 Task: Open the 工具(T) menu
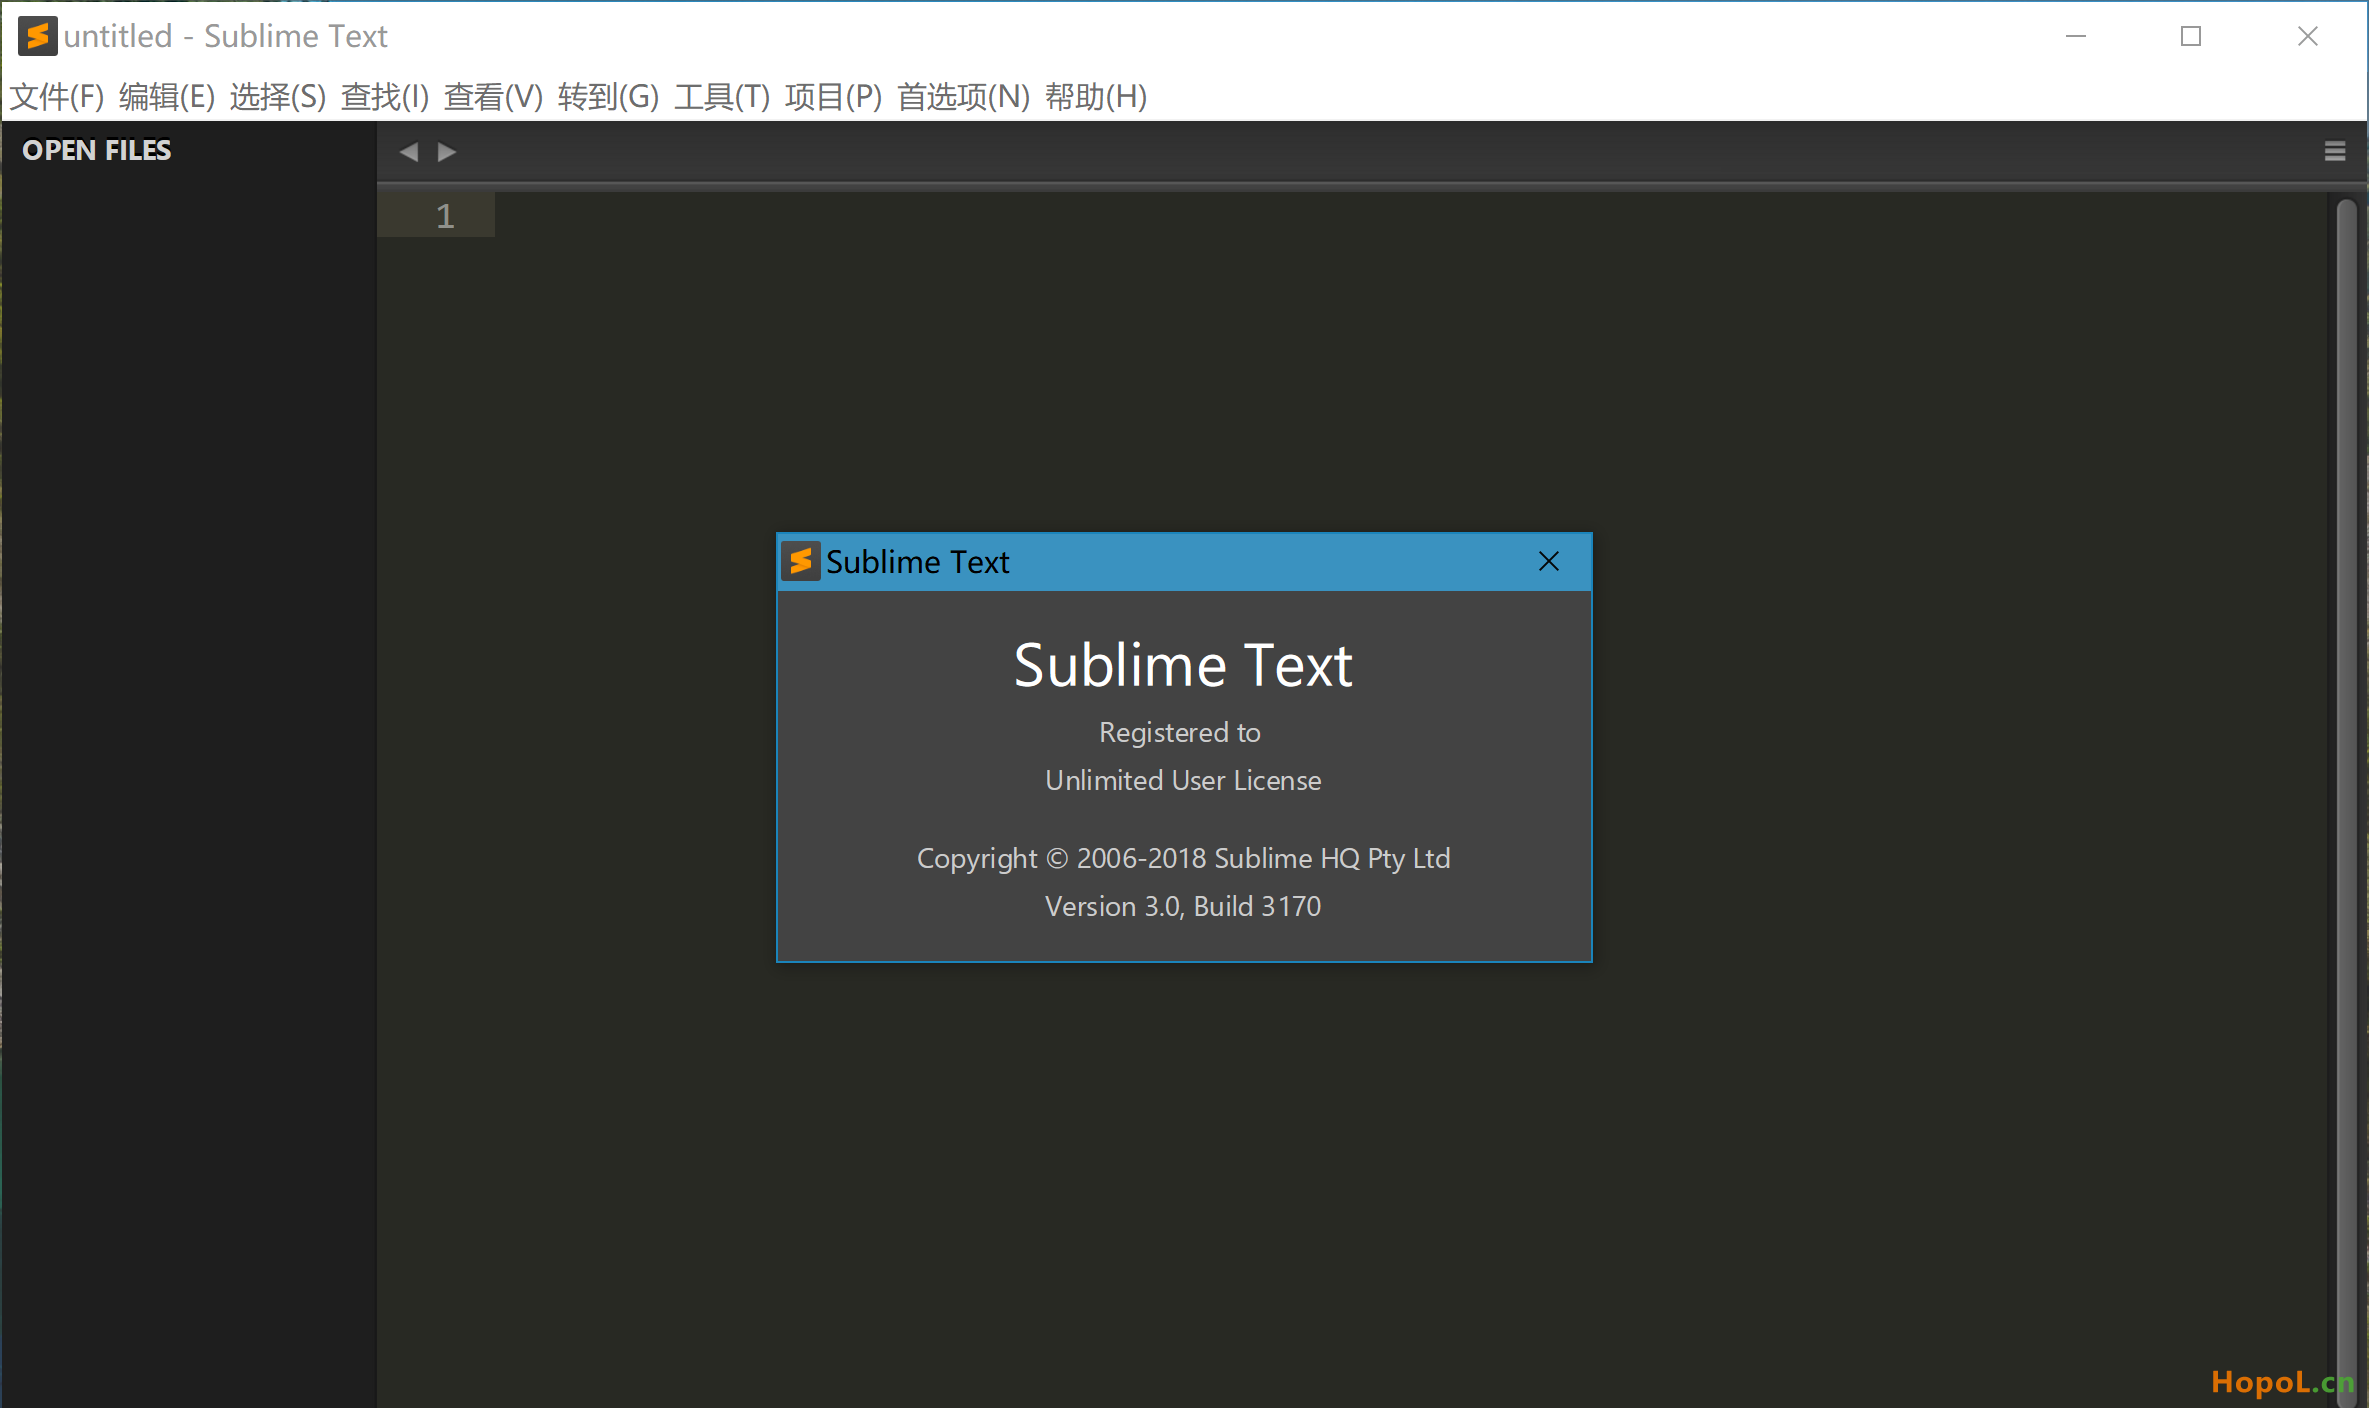click(722, 97)
